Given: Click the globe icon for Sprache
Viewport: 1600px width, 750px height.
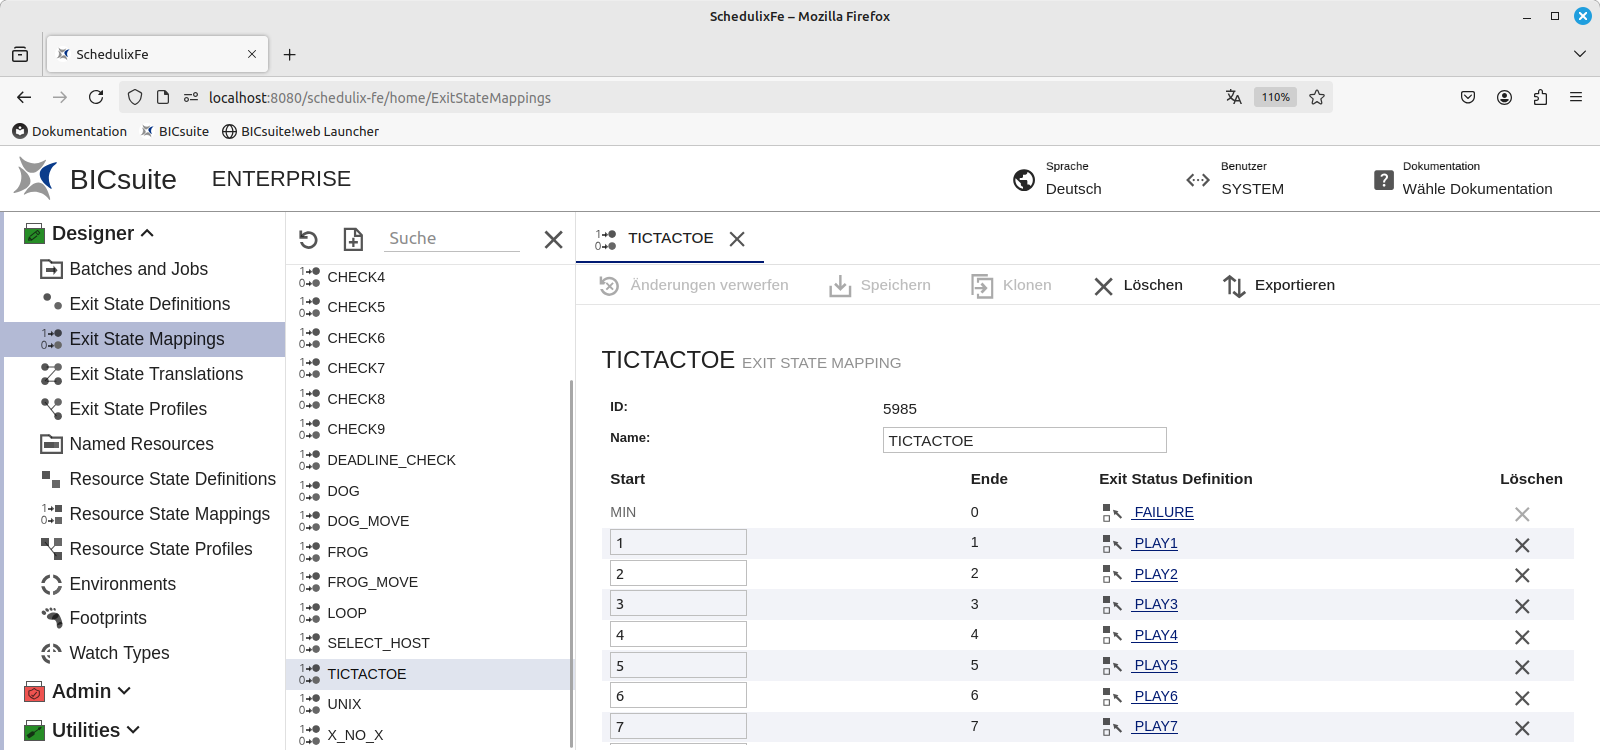Looking at the screenshot, I should (1024, 180).
